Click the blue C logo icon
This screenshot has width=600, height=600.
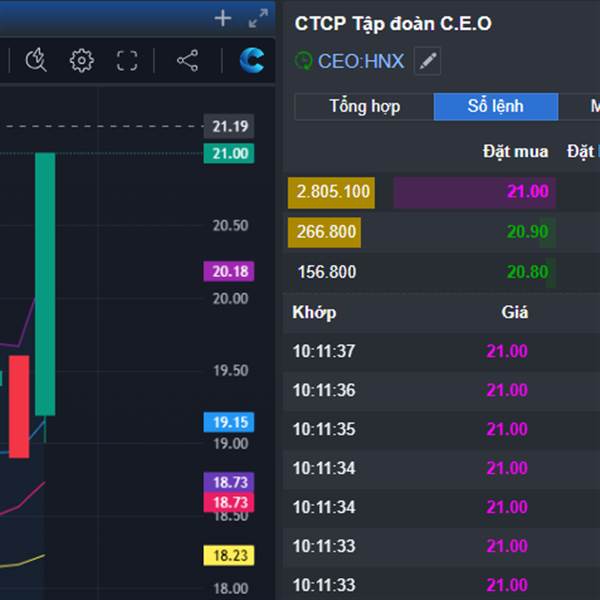[252, 60]
